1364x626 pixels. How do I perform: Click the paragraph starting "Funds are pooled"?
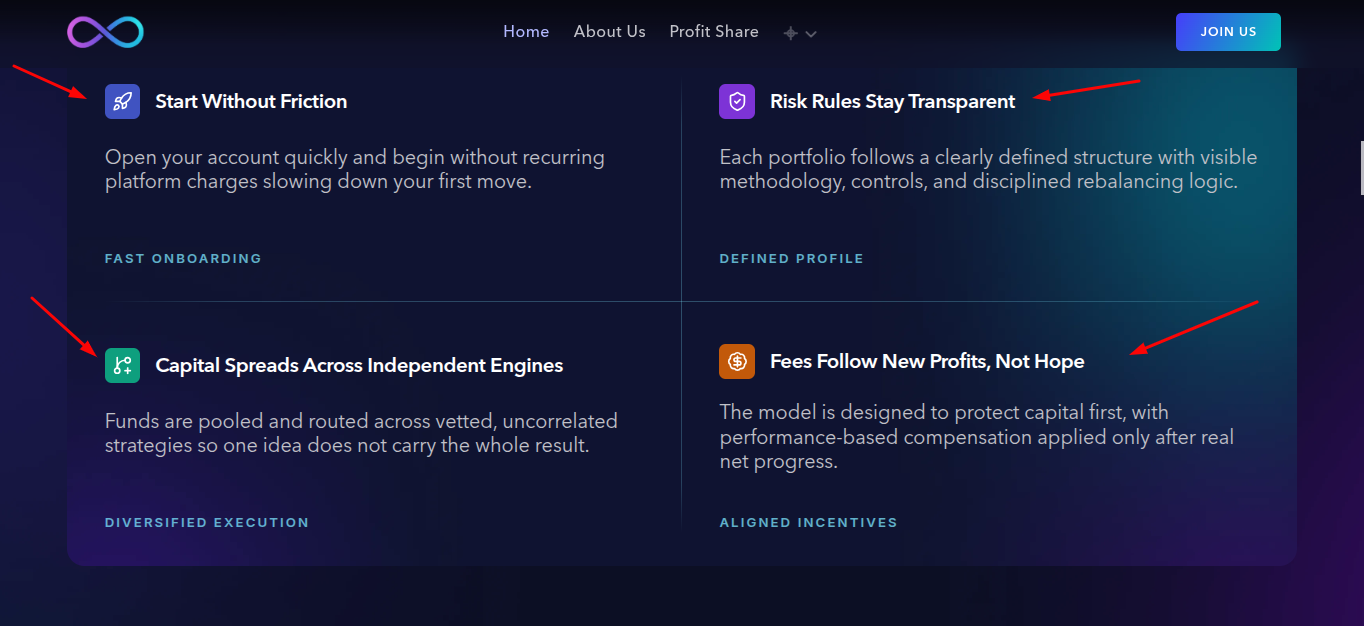click(x=361, y=433)
